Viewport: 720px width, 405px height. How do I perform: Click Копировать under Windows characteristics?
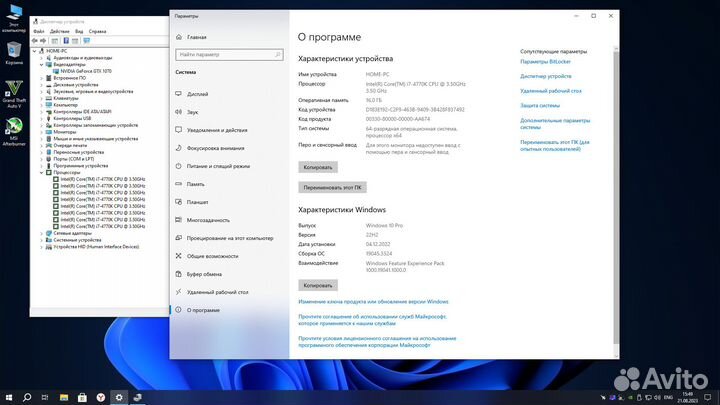point(318,285)
